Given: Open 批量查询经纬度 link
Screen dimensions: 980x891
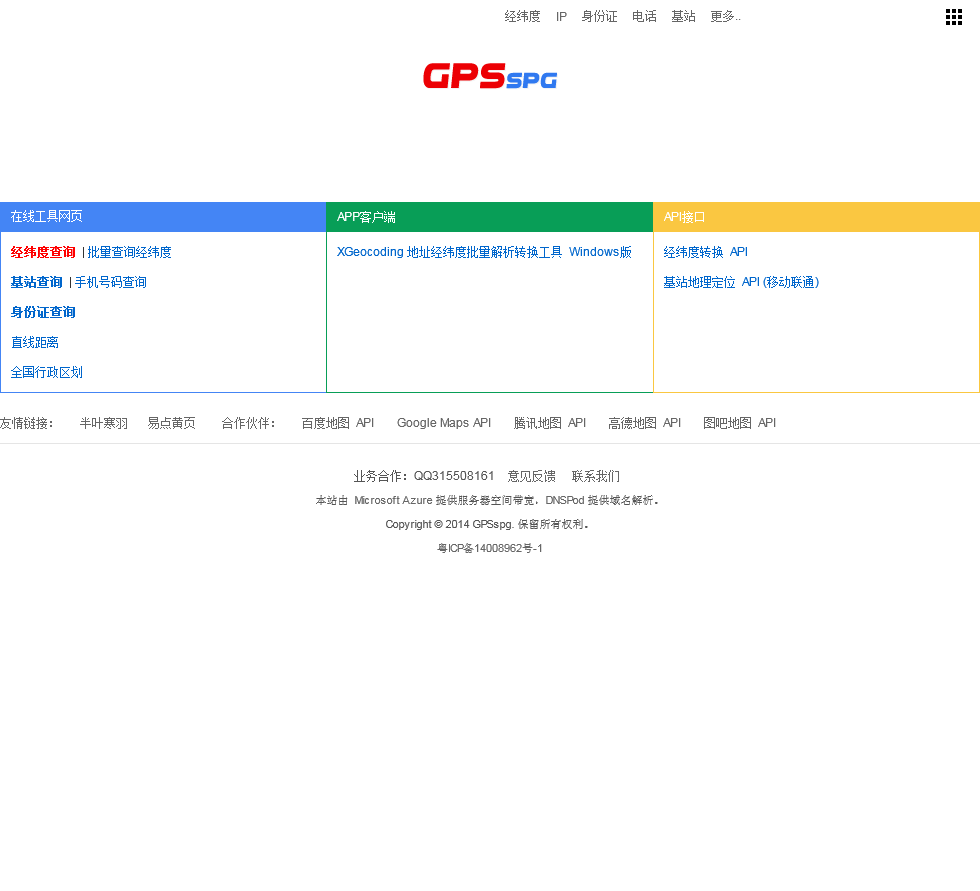Looking at the screenshot, I should (129, 252).
